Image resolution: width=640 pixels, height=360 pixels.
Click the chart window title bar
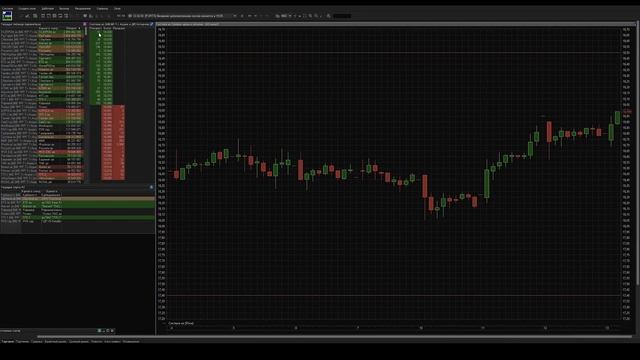(396, 24)
